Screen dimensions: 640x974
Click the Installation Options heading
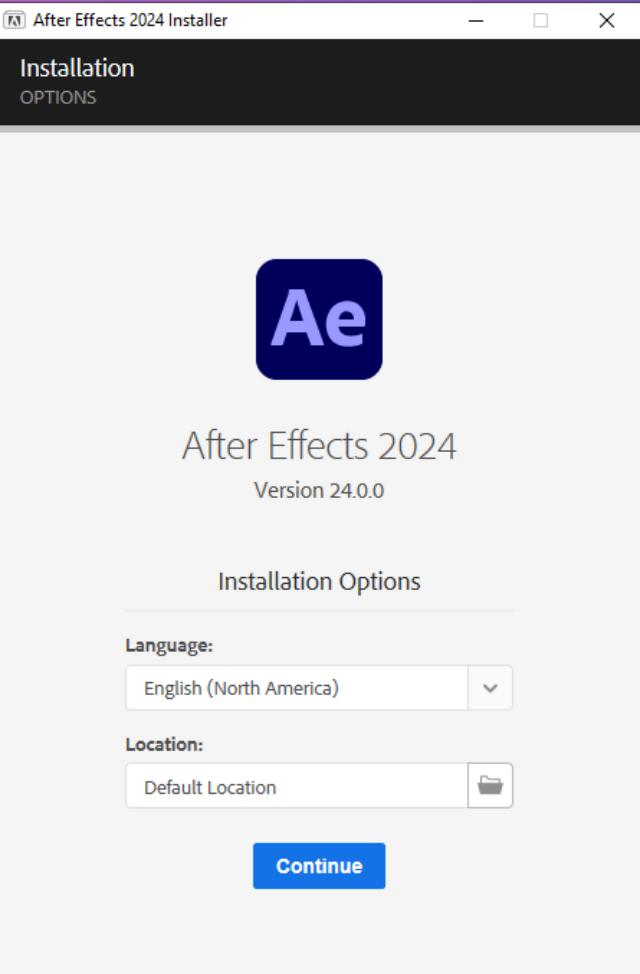pos(319,581)
